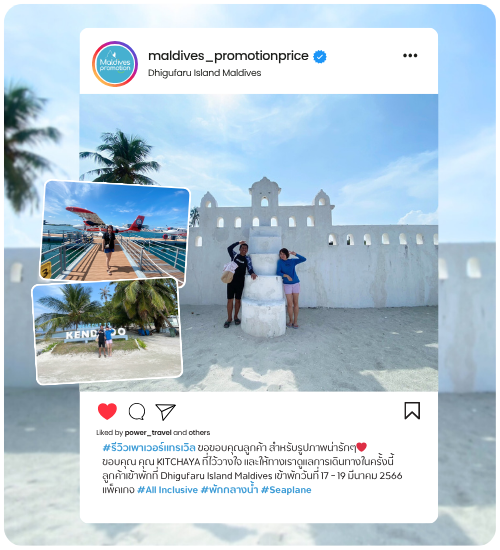Share post with paper plane icon
Image resolution: width=500 pixels, height=550 pixels.
(x=165, y=412)
